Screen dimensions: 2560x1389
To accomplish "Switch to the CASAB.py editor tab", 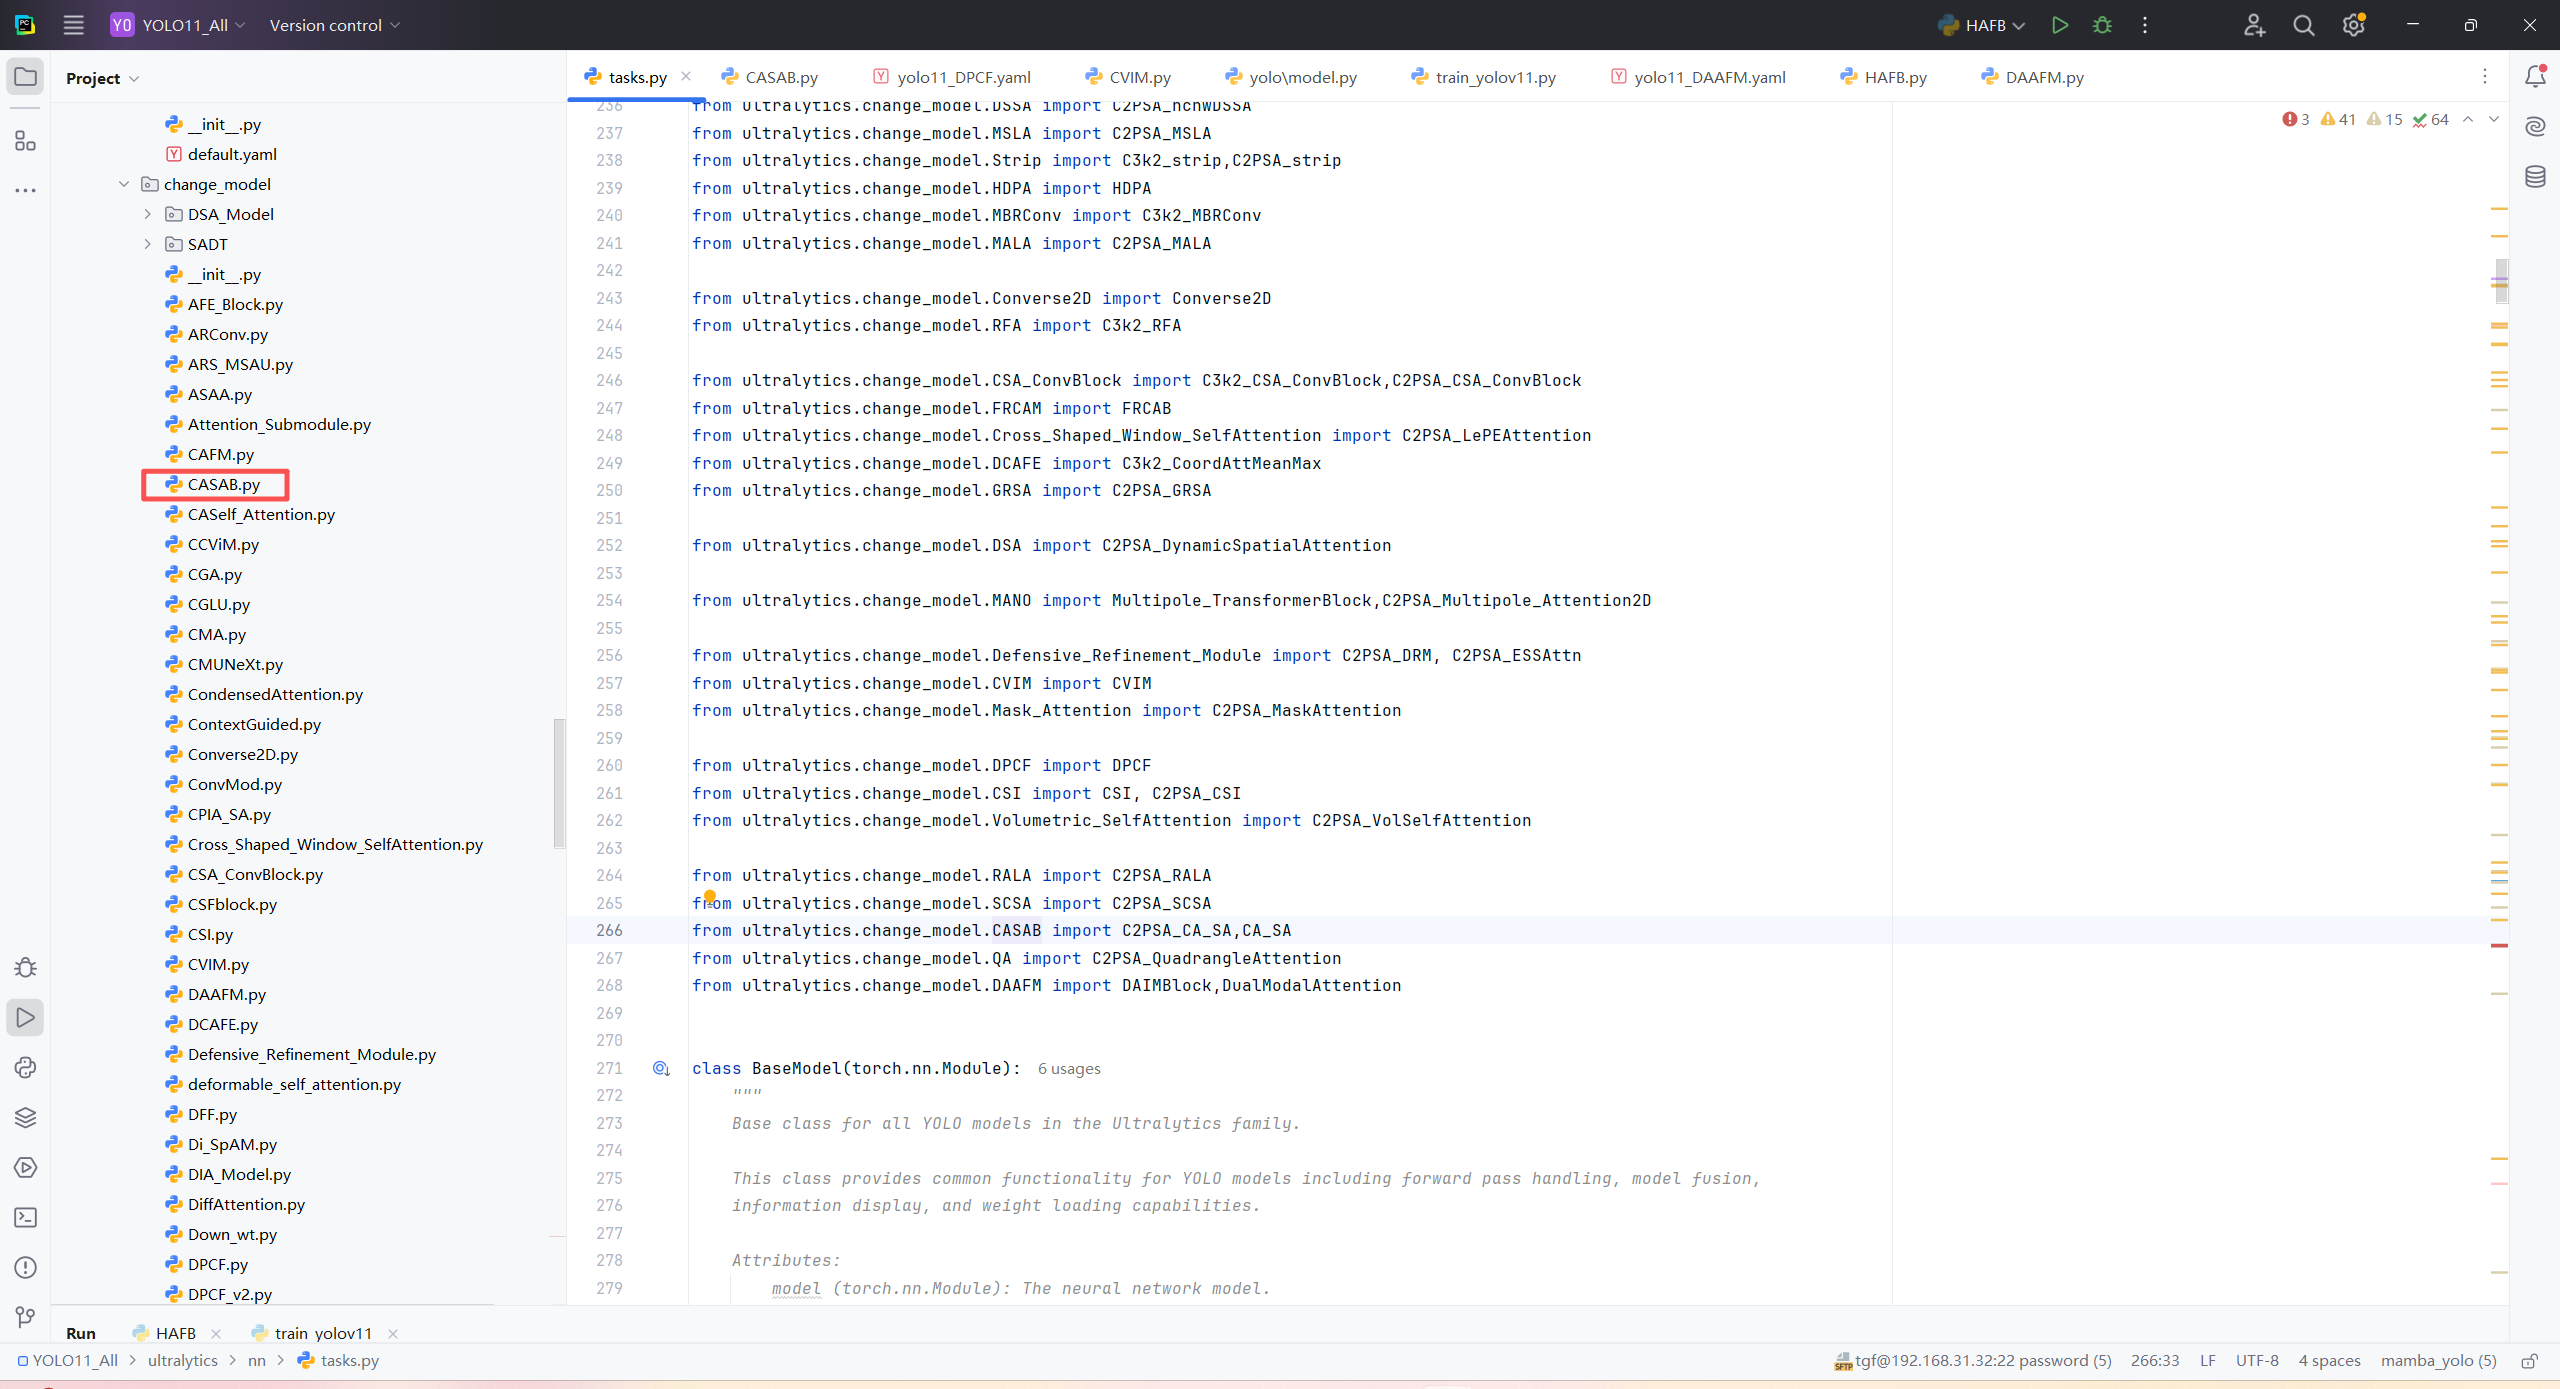I will click(780, 77).
